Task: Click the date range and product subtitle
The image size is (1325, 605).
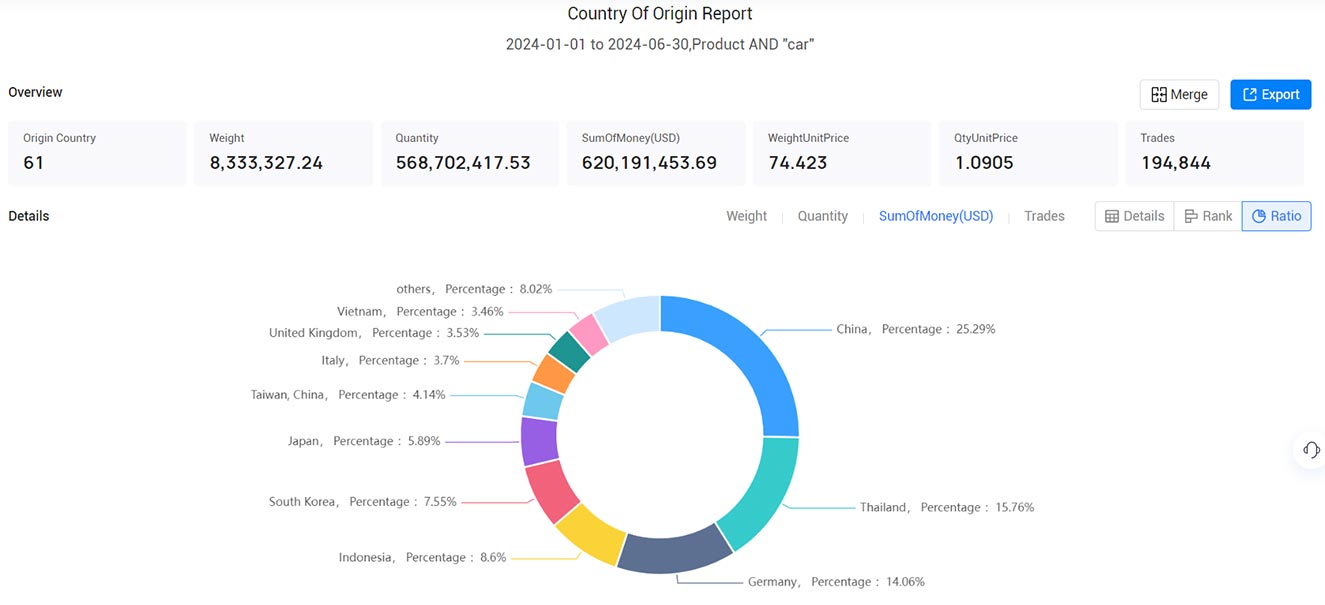Action: (x=660, y=45)
